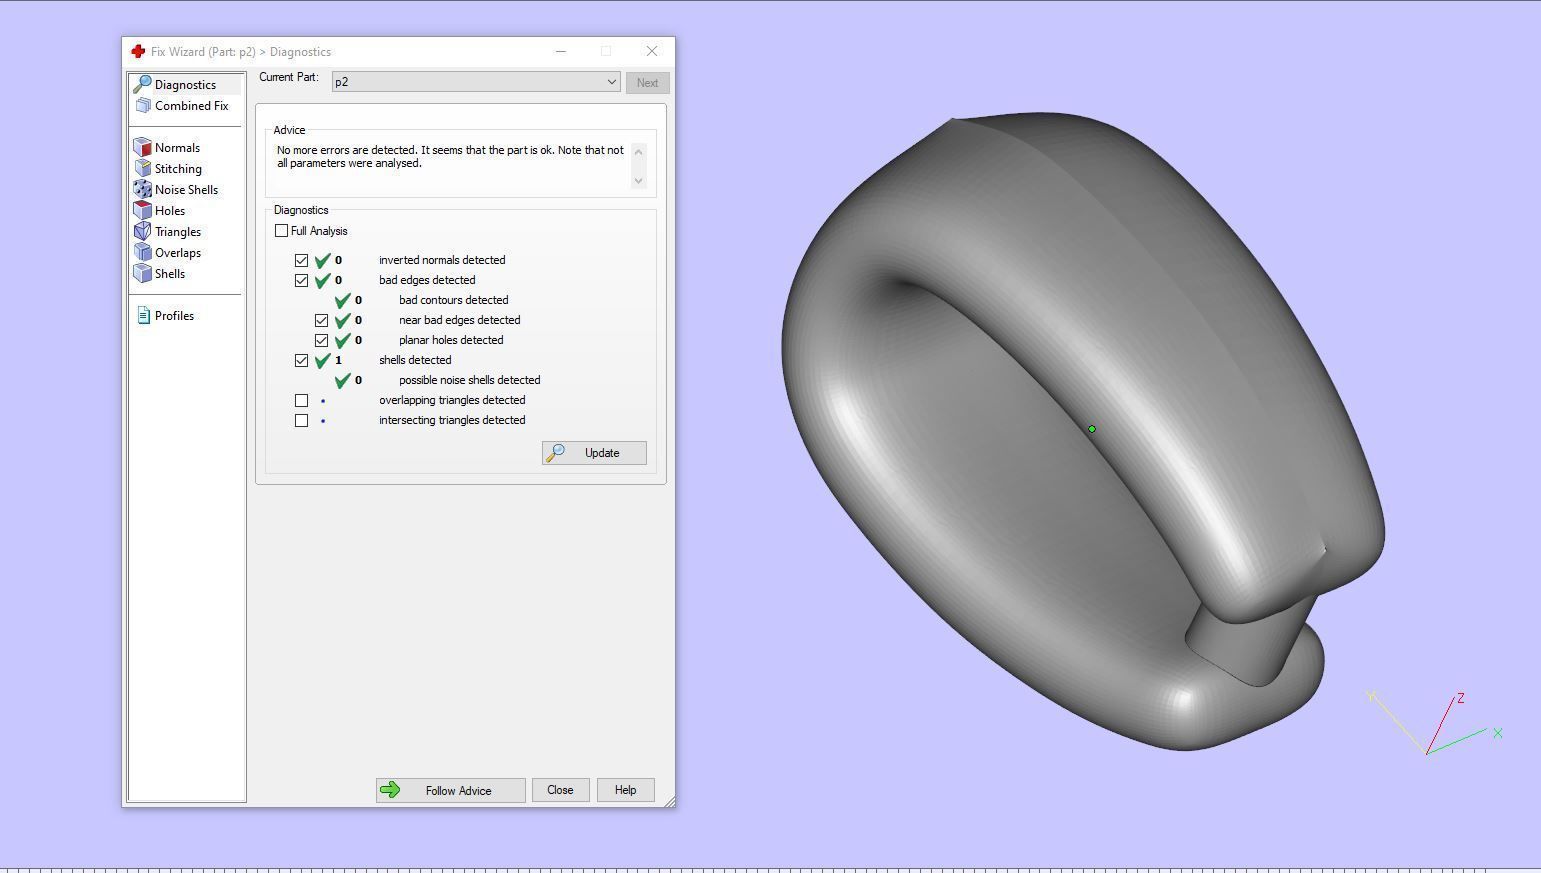The height and width of the screenshot is (873, 1541).
Task: Click the Triangles icon in sidebar
Action: (x=142, y=231)
